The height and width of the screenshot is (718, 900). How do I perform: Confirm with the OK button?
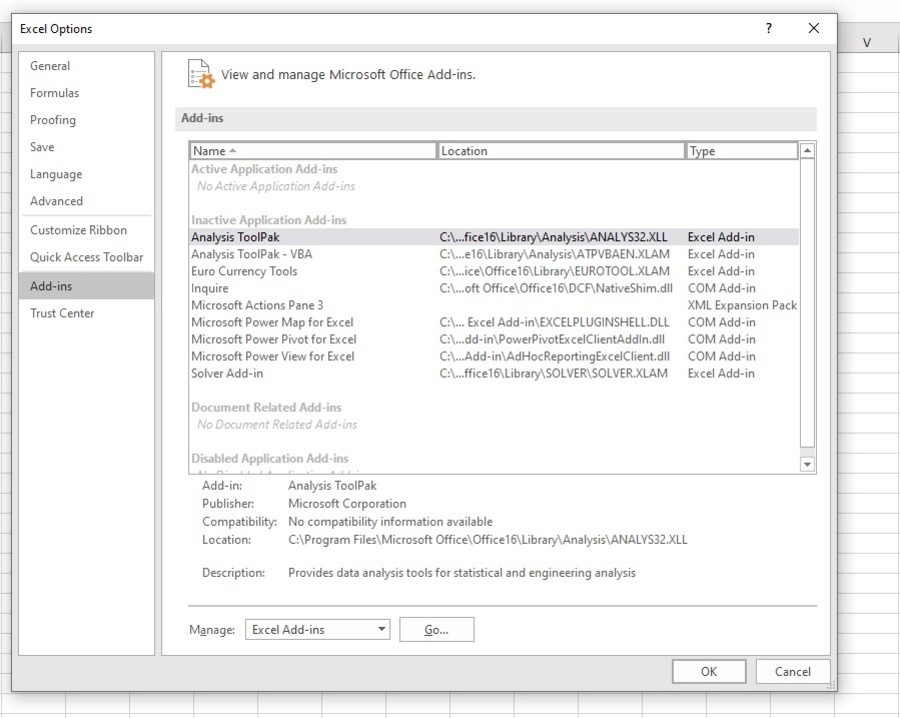(709, 672)
